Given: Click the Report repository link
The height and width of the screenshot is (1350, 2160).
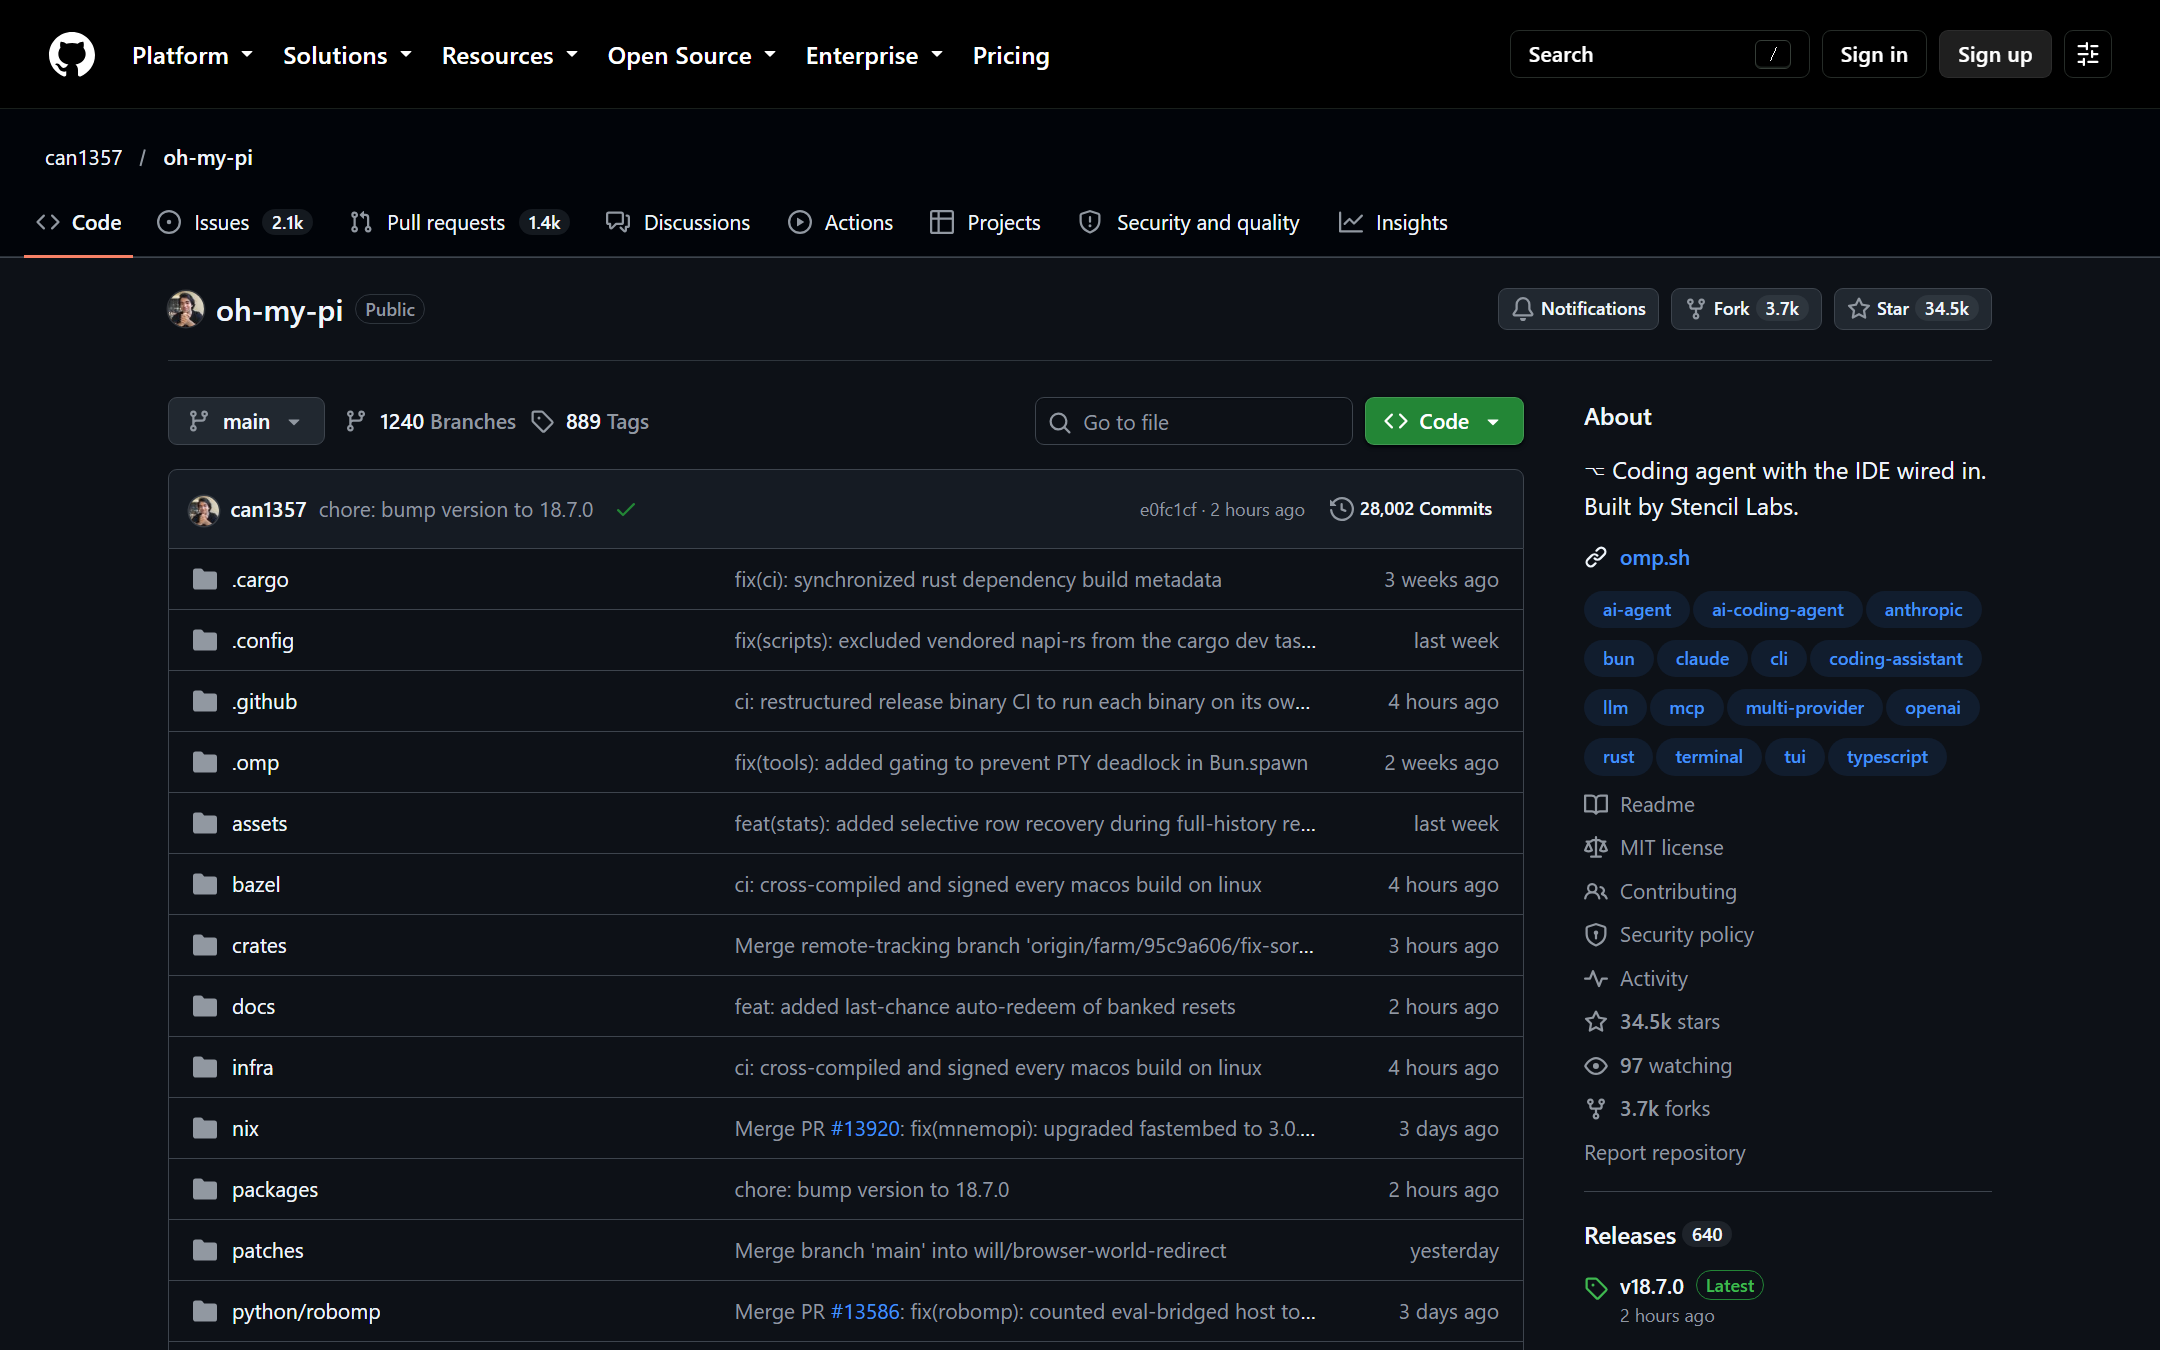Looking at the screenshot, I should point(1664,1153).
